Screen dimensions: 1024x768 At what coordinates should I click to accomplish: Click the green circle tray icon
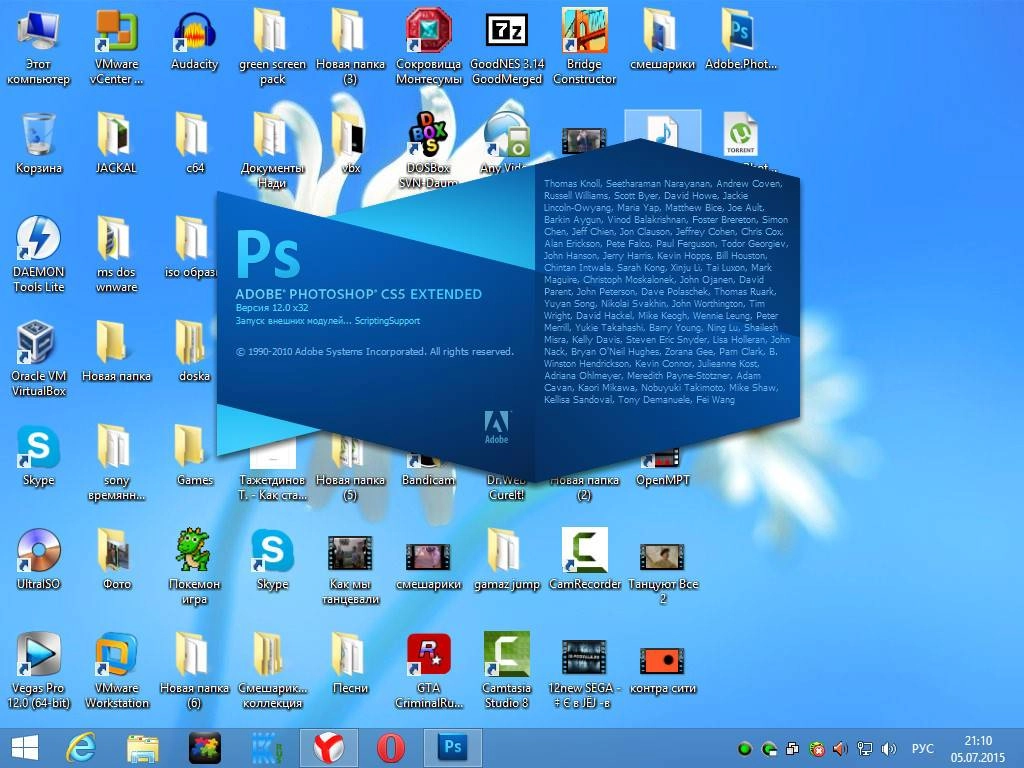tap(744, 749)
